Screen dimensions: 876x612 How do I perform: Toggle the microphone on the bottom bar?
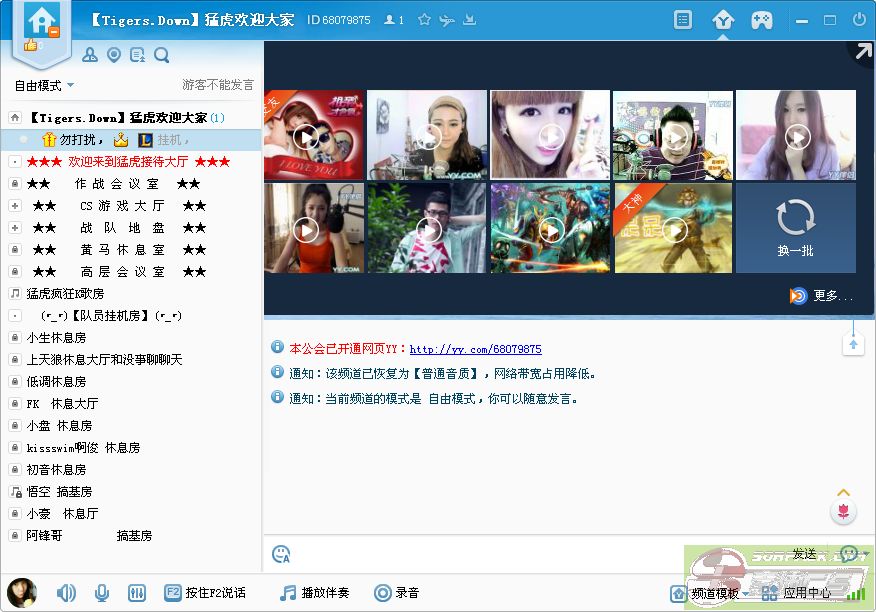[101, 592]
